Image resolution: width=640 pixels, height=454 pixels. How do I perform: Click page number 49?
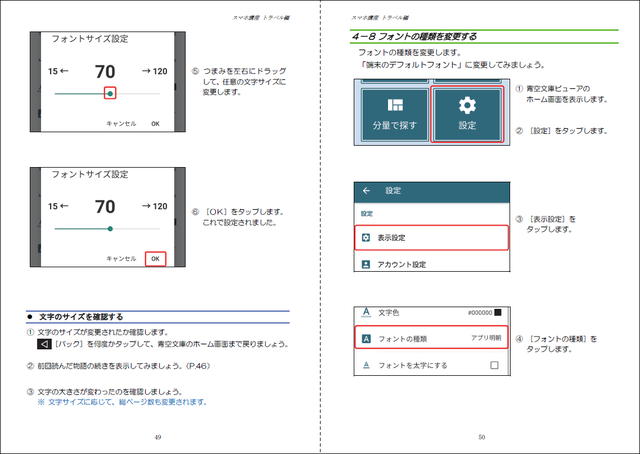pyautogui.click(x=158, y=437)
